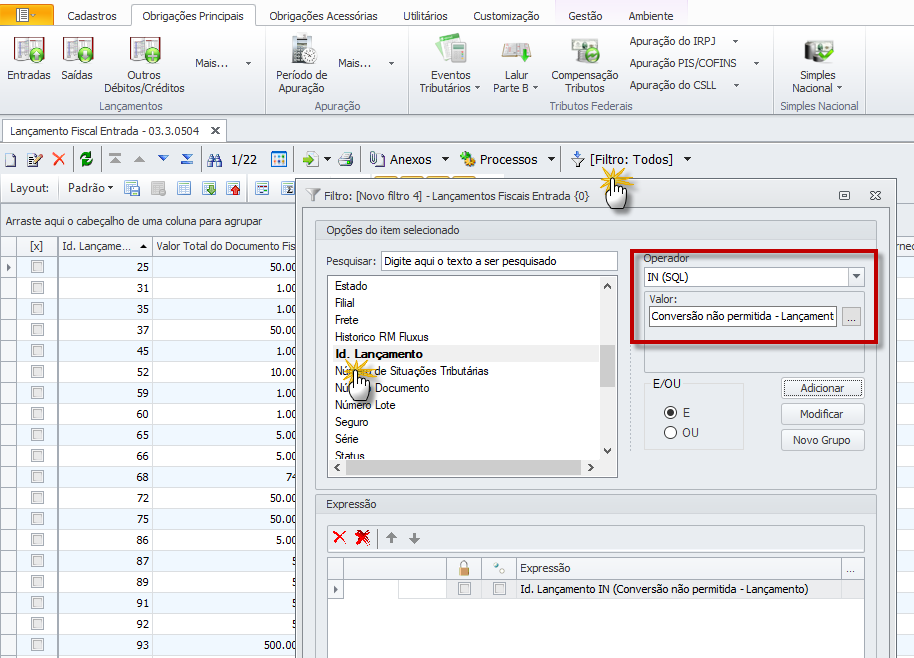
Task: Expand Apuração do CSLL dropdown
Action: tap(736, 85)
